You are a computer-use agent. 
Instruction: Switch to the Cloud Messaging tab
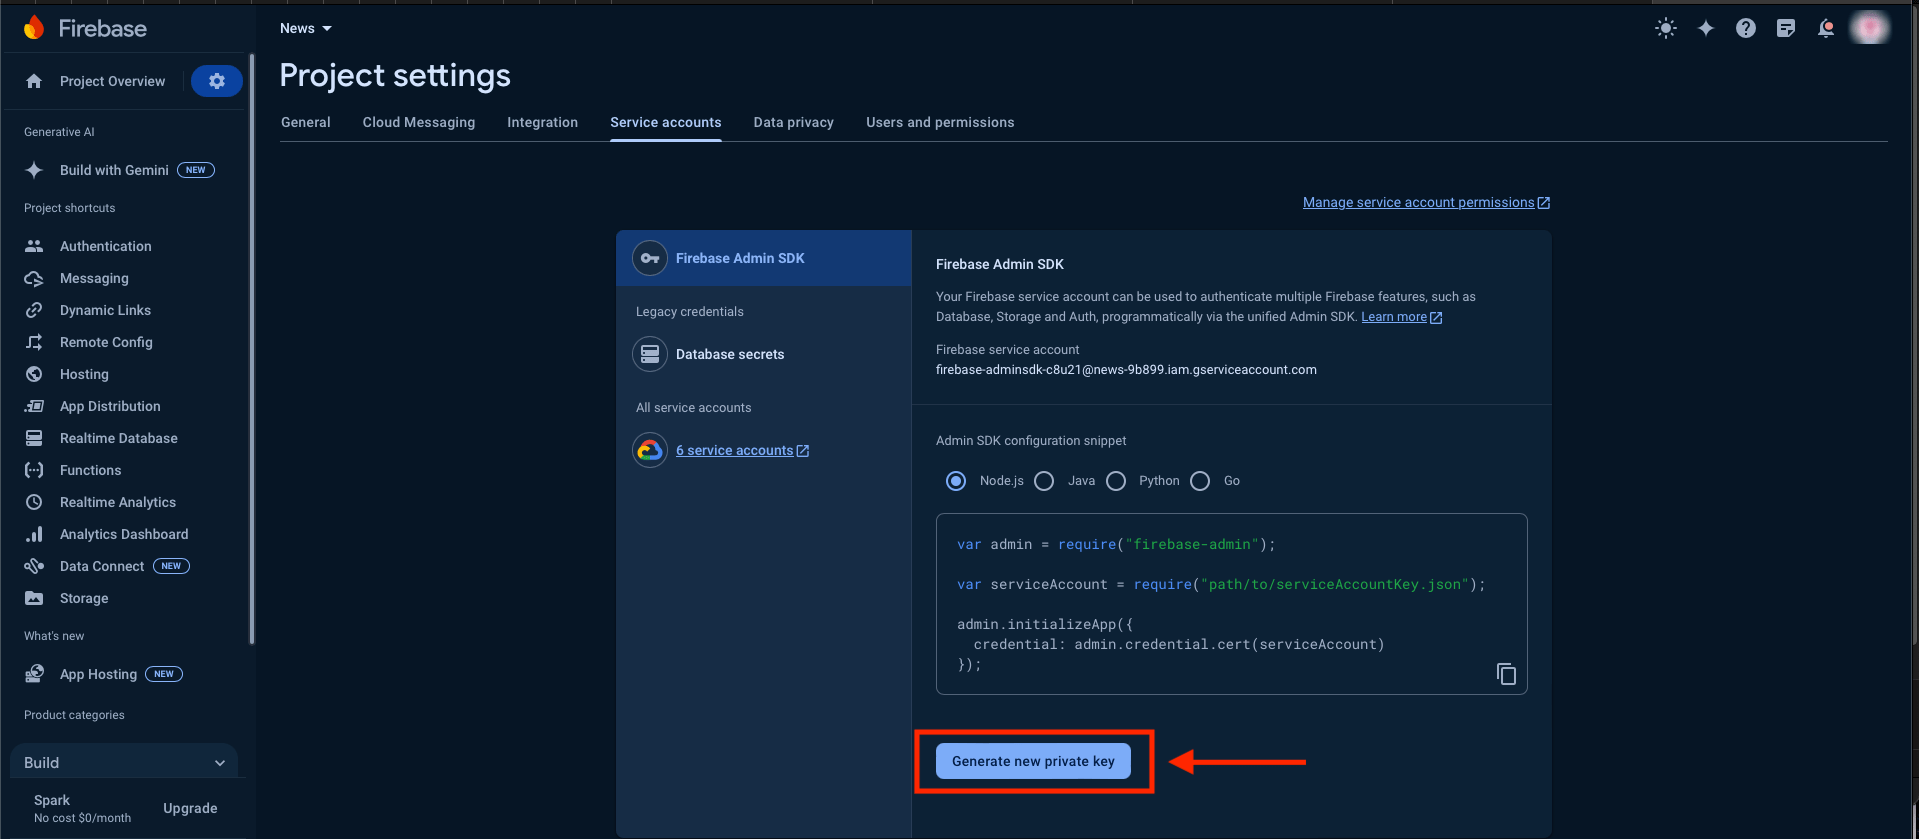[418, 122]
